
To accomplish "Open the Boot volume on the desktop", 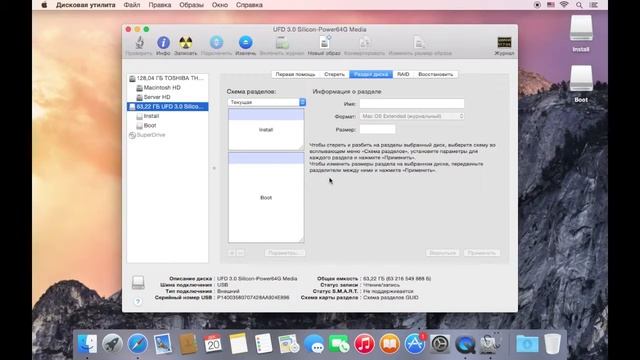I will [x=581, y=79].
